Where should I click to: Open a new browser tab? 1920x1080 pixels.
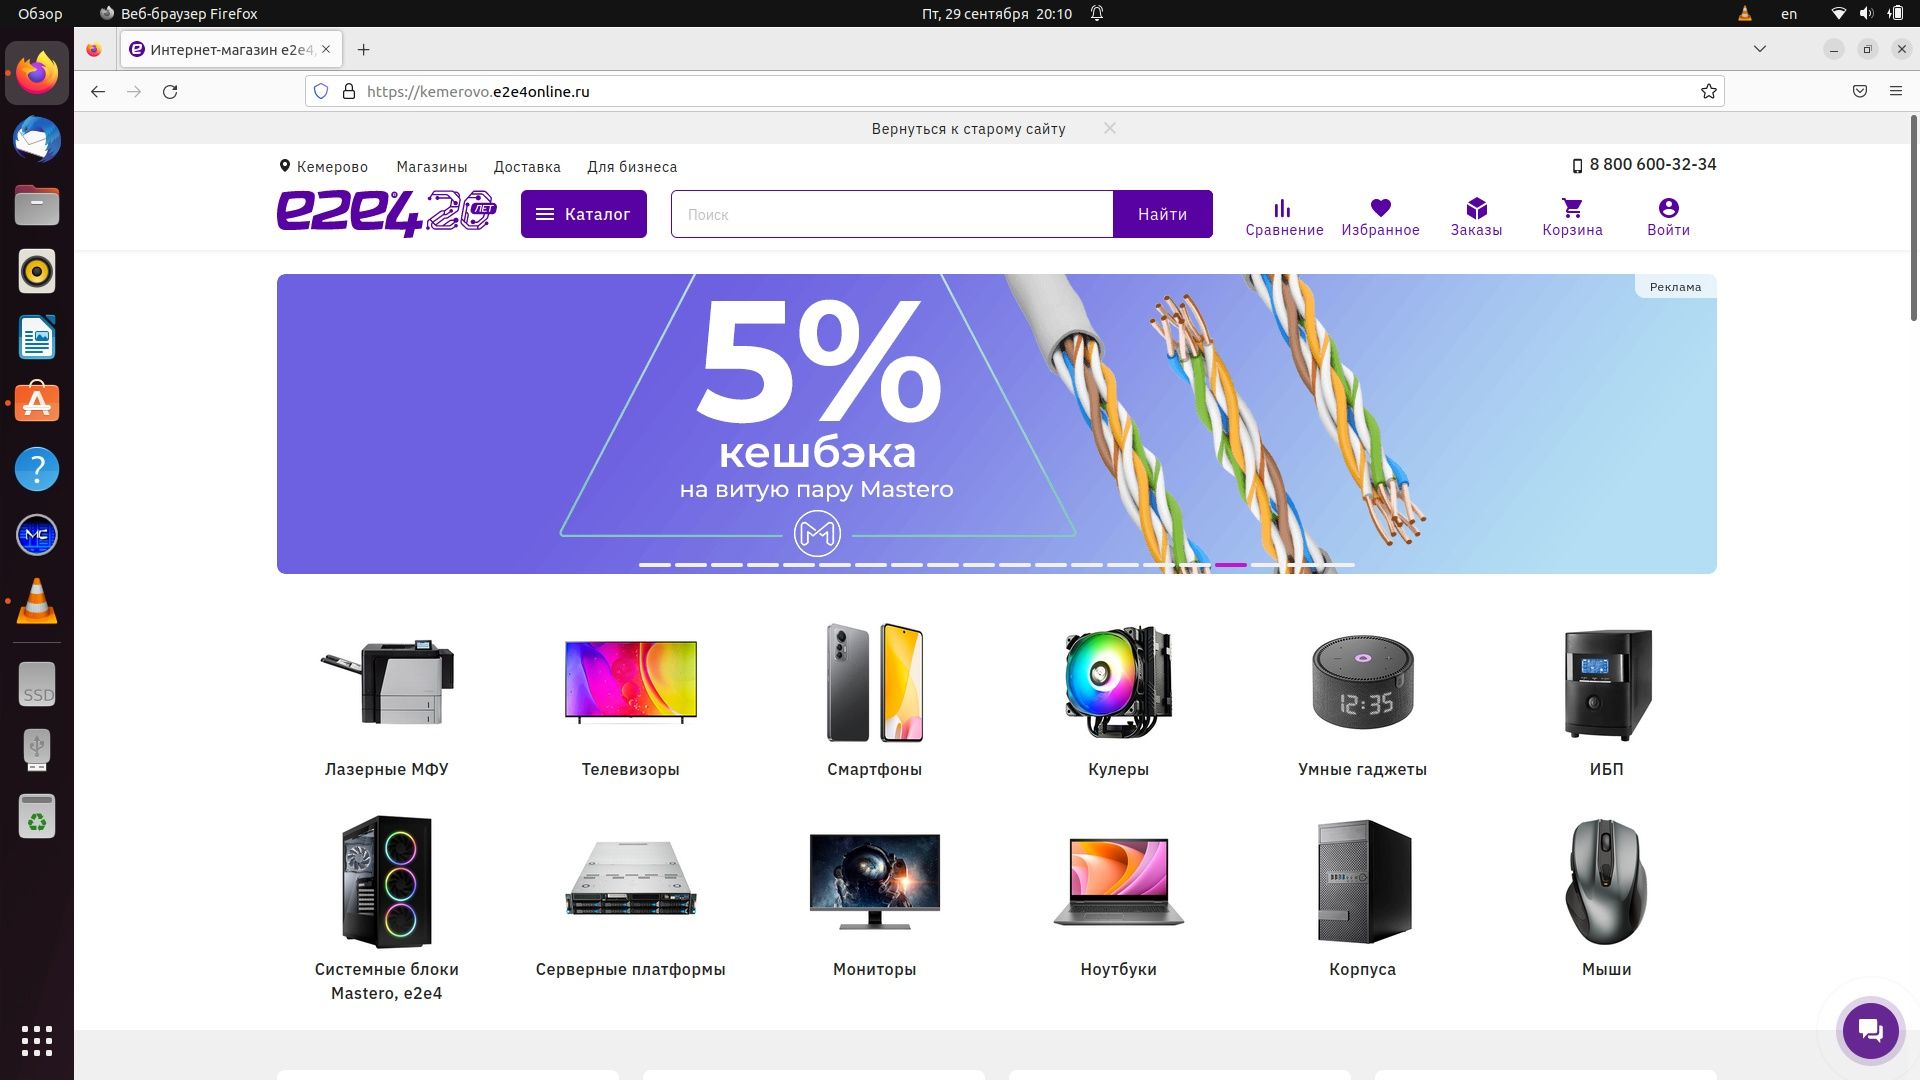(x=363, y=49)
